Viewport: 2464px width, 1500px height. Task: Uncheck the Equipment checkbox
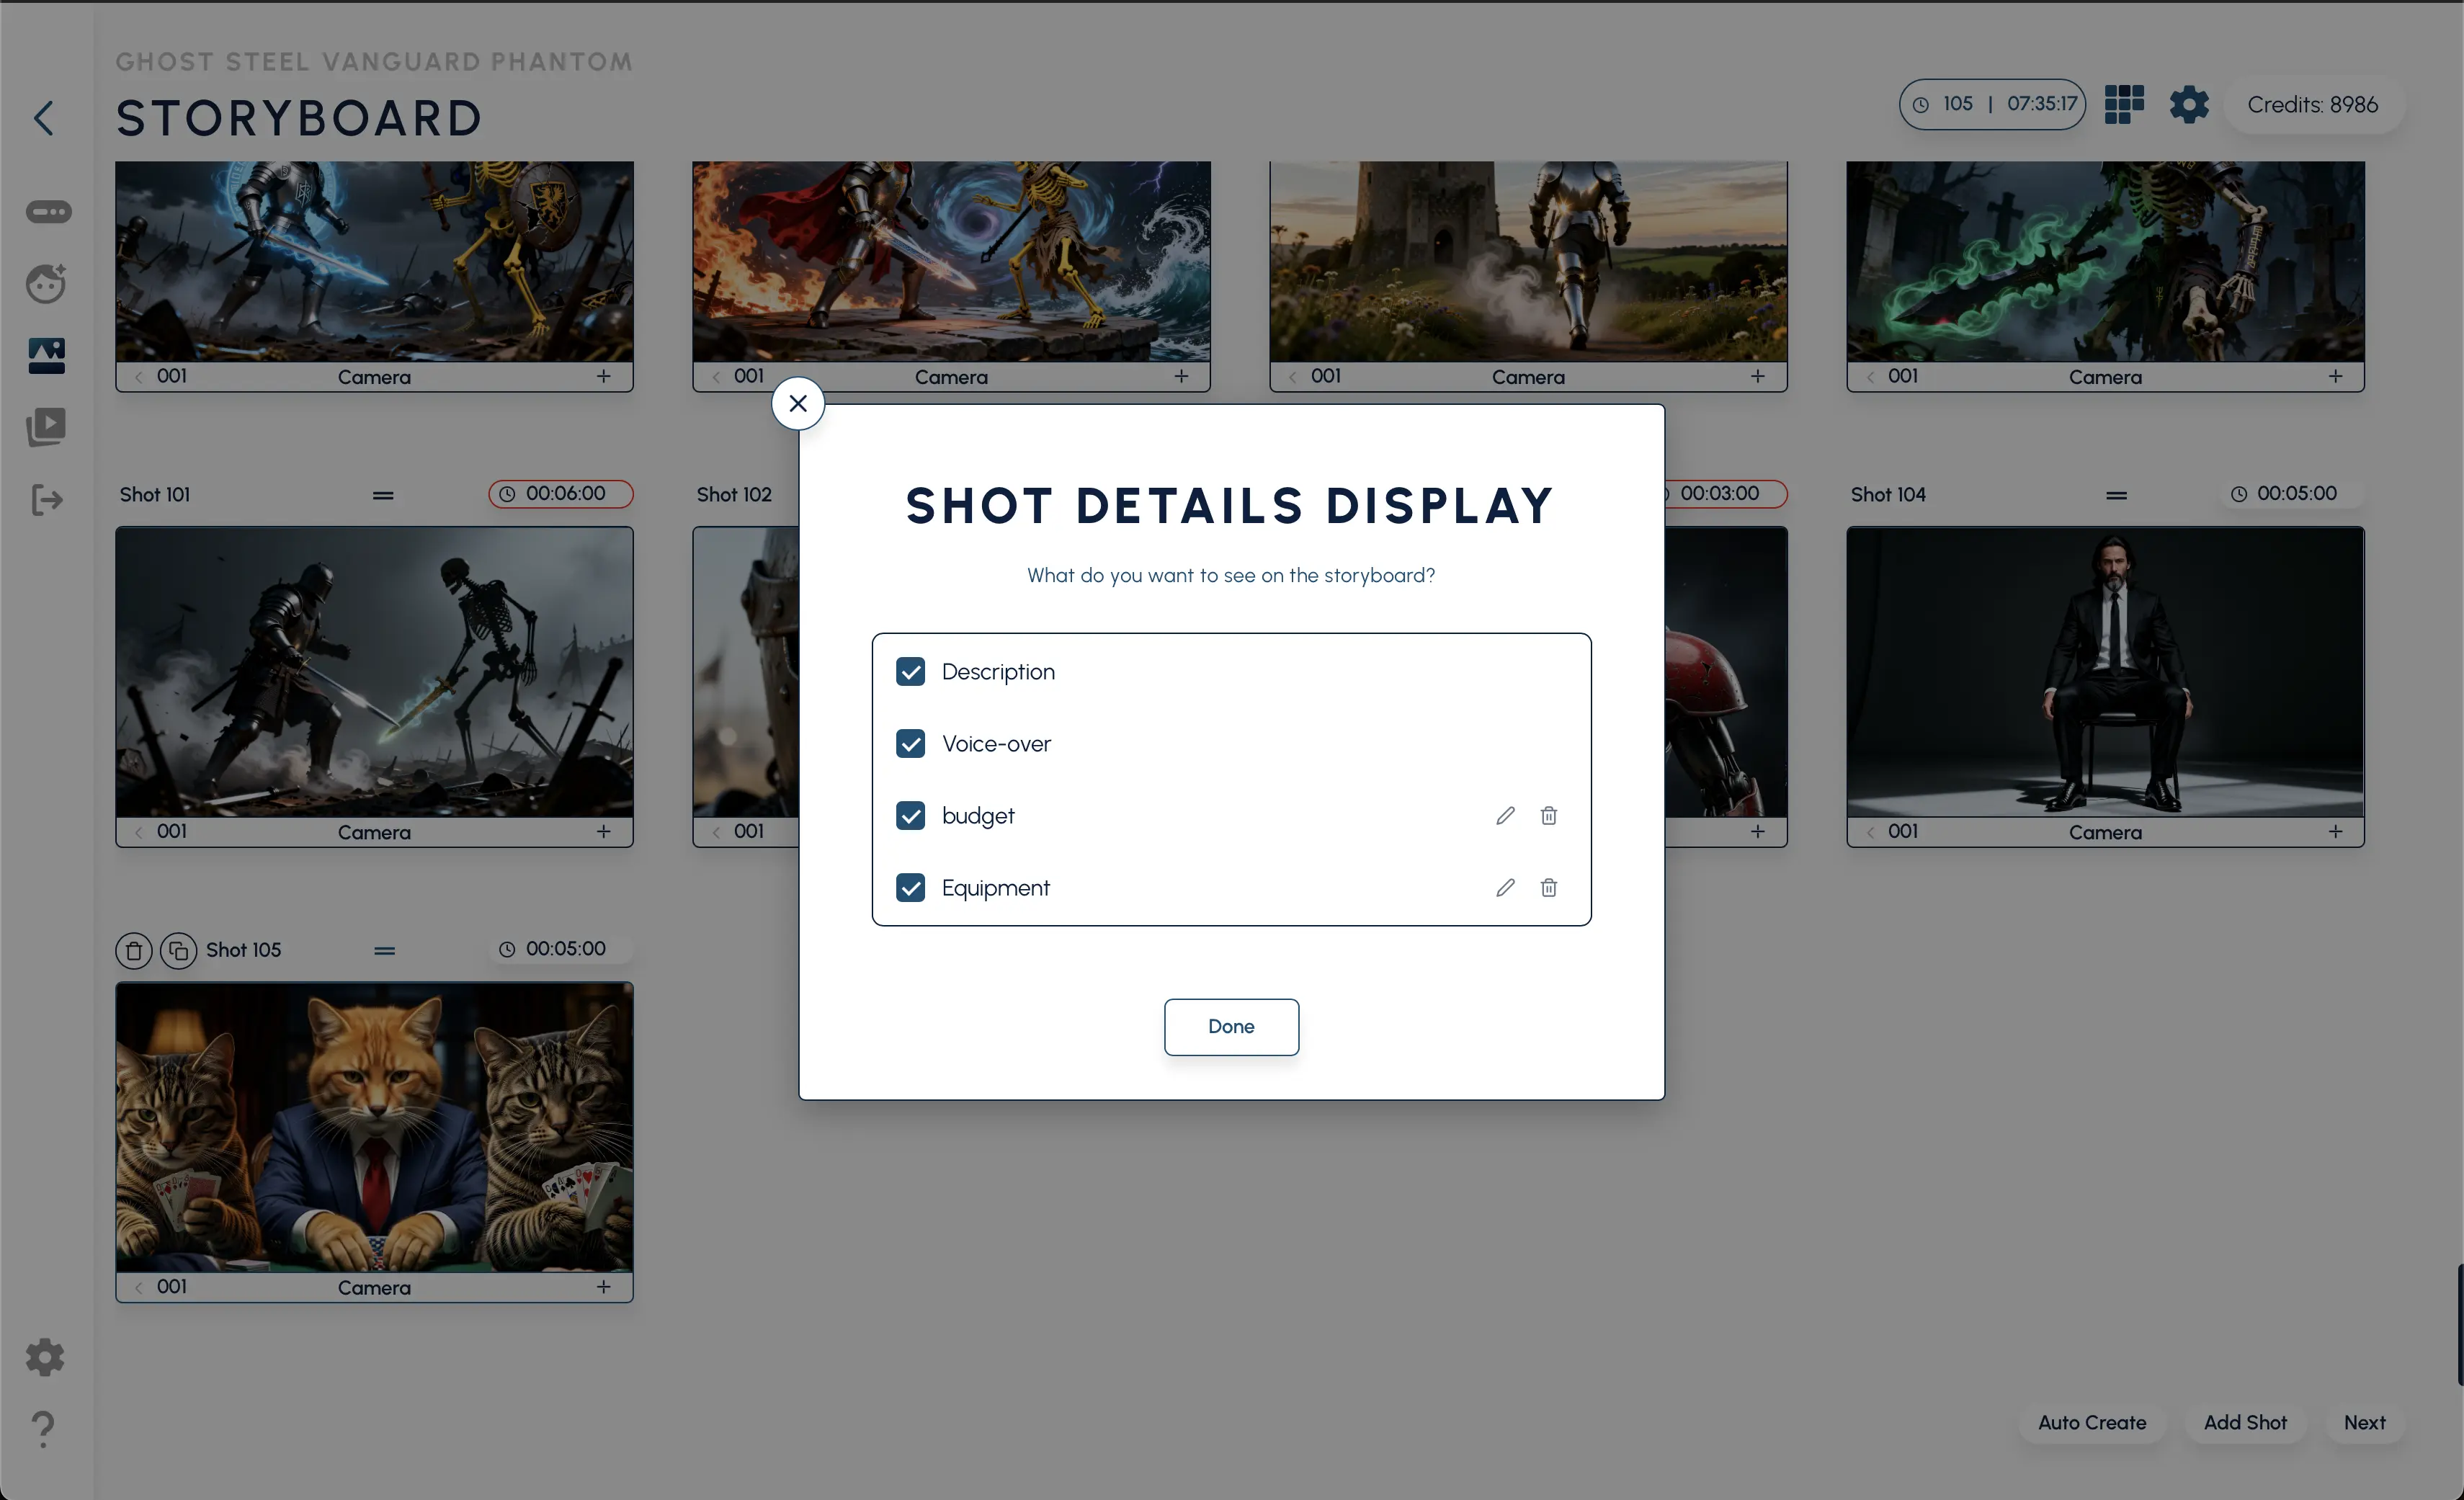point(910,887)
